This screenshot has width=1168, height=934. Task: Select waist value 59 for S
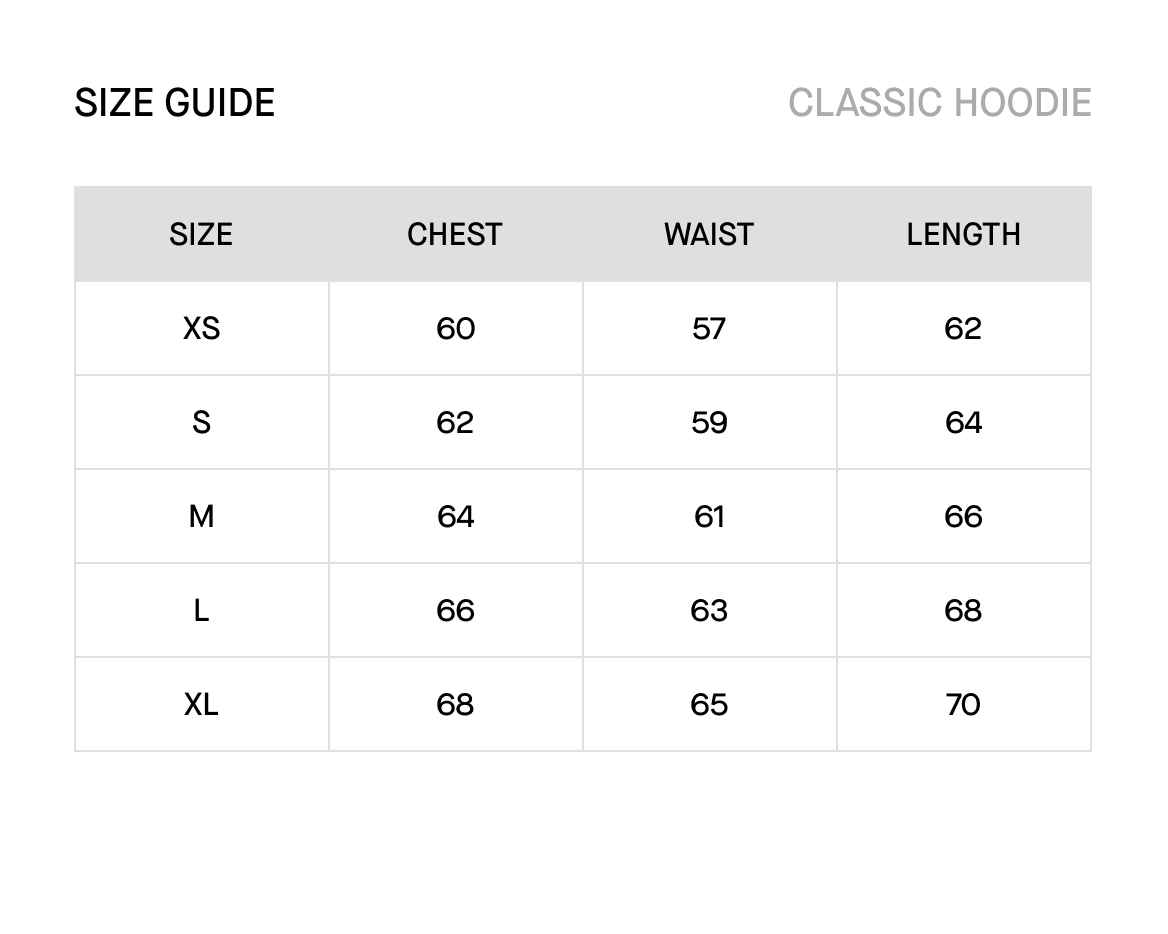tap(709, 422)
